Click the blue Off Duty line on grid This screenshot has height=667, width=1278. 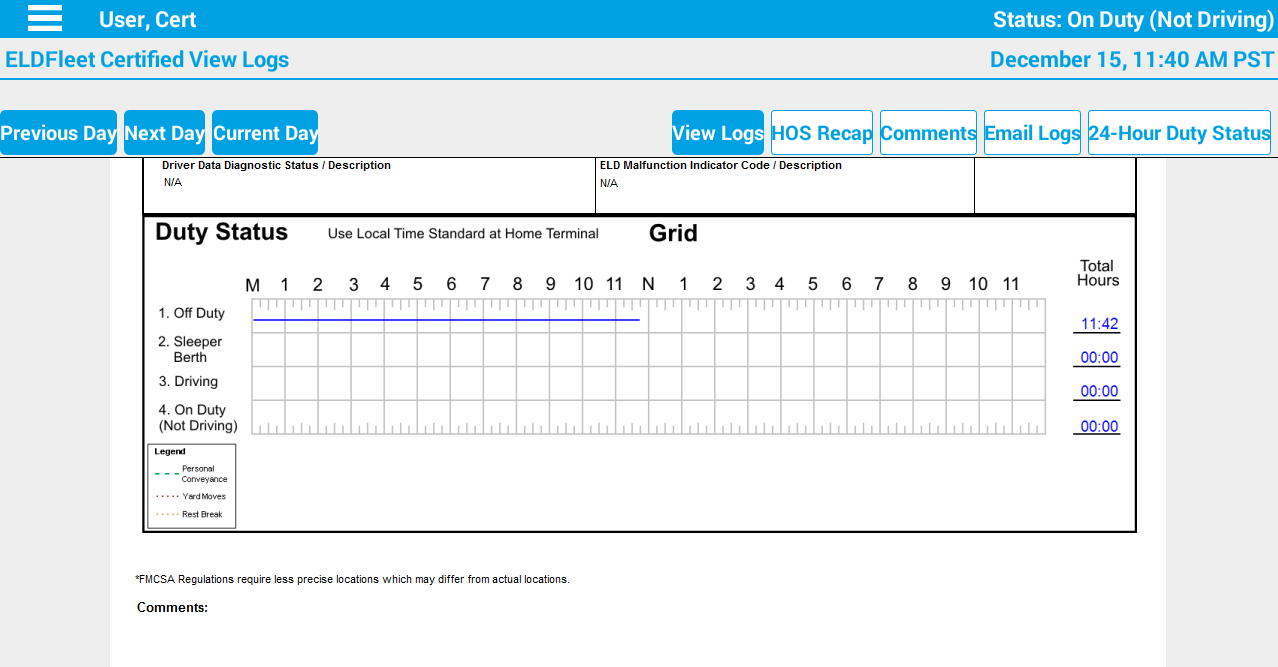pos(446,320)
